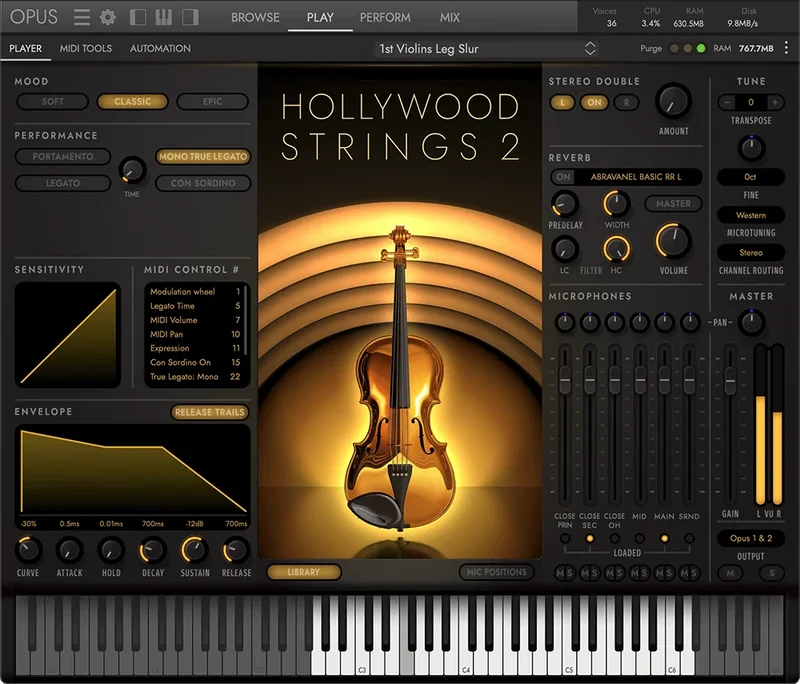Viewport: 800px width, 684px height.
Task: Click the reverb HC filter knob
Action: pyautogui.click(x=616, y=249)
